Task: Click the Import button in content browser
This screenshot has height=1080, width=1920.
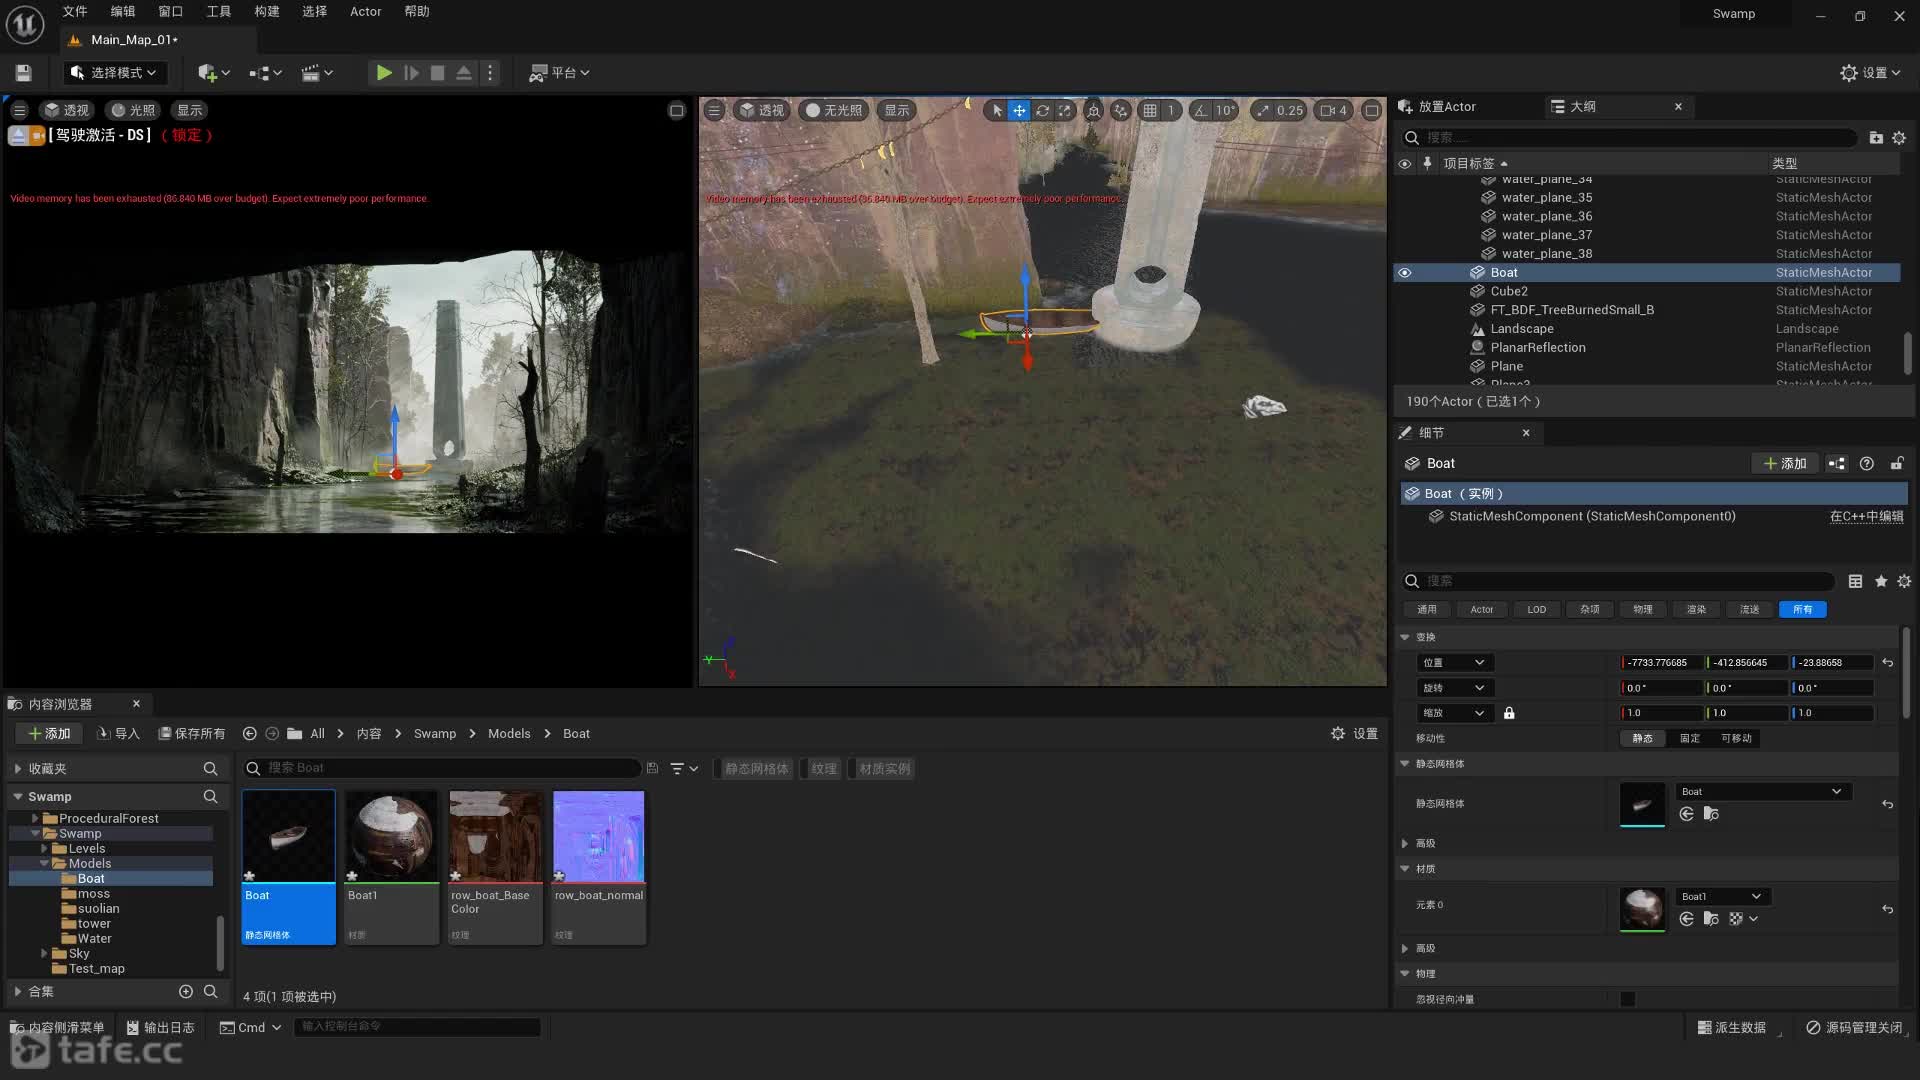Action: coord(118,733)
